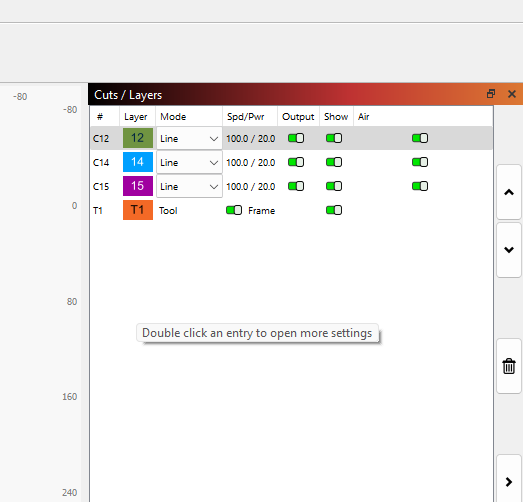Image resolution: width=523 pixels, height=502 pixels.
Task: Move selected layer down with arrow button
Action: 509,250
